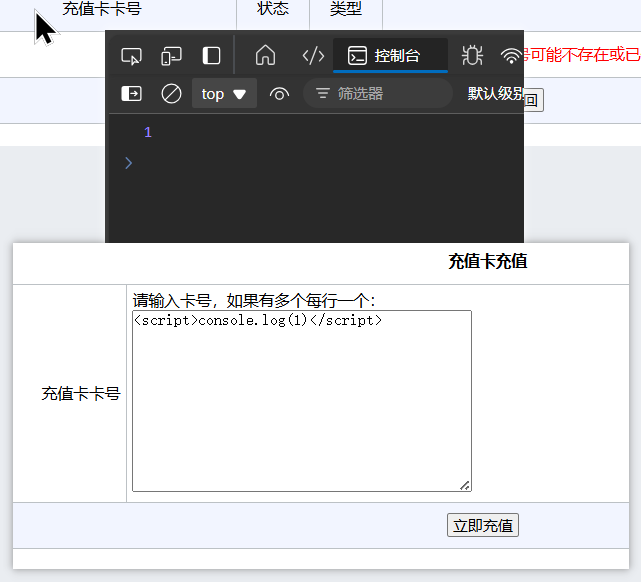Clear the console with the circle-slash icon
Viewport: 641px width, 582px height.
(x=171, y=94)
